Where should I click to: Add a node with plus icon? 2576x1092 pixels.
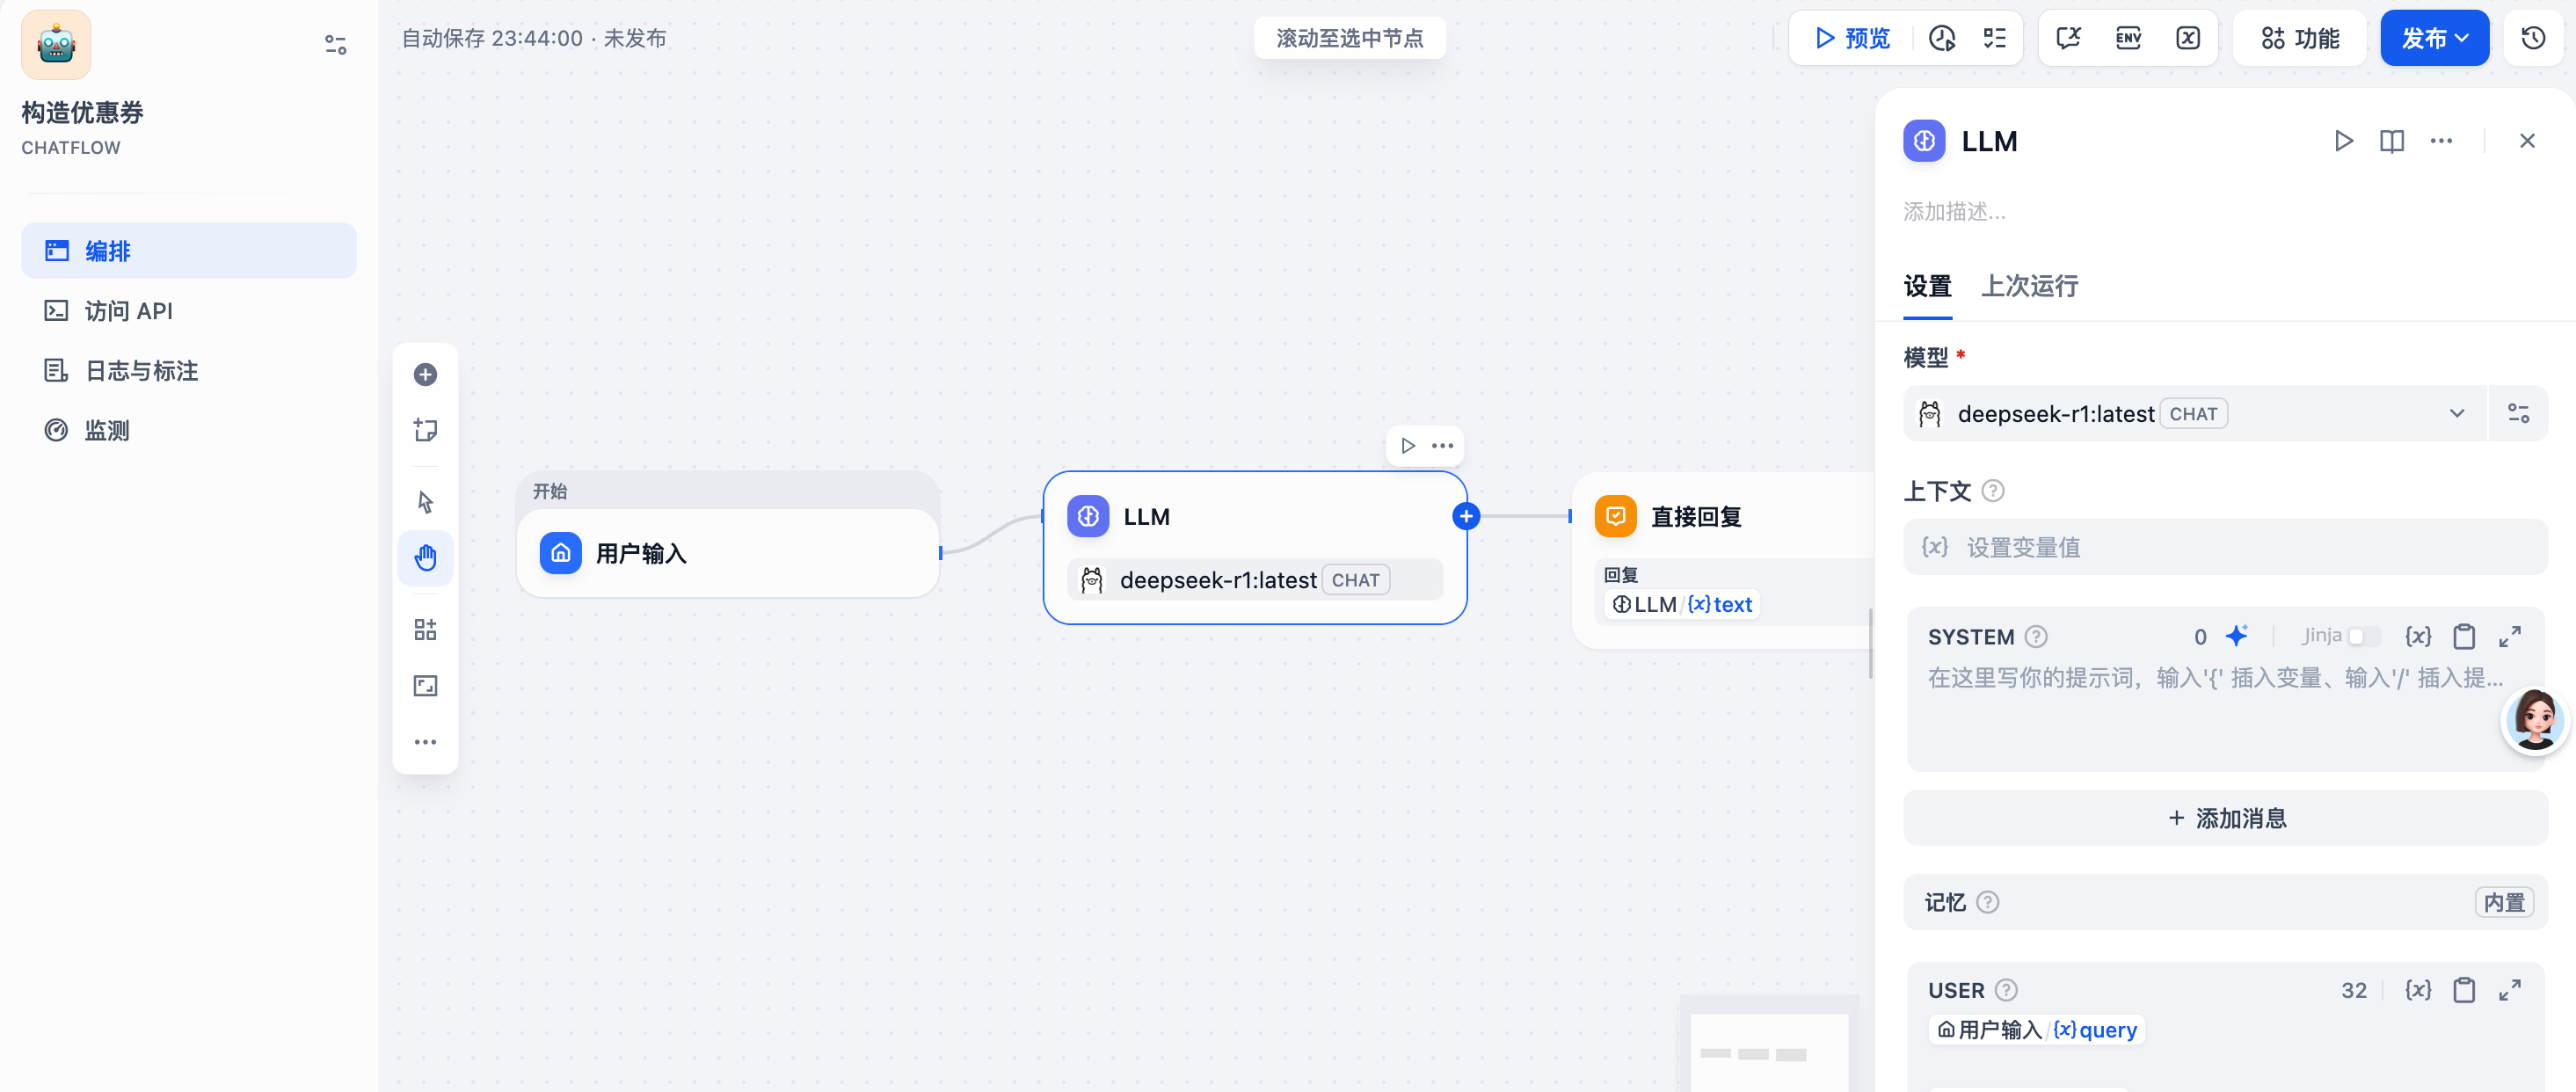pyautogui.click(x=425, y=375)
